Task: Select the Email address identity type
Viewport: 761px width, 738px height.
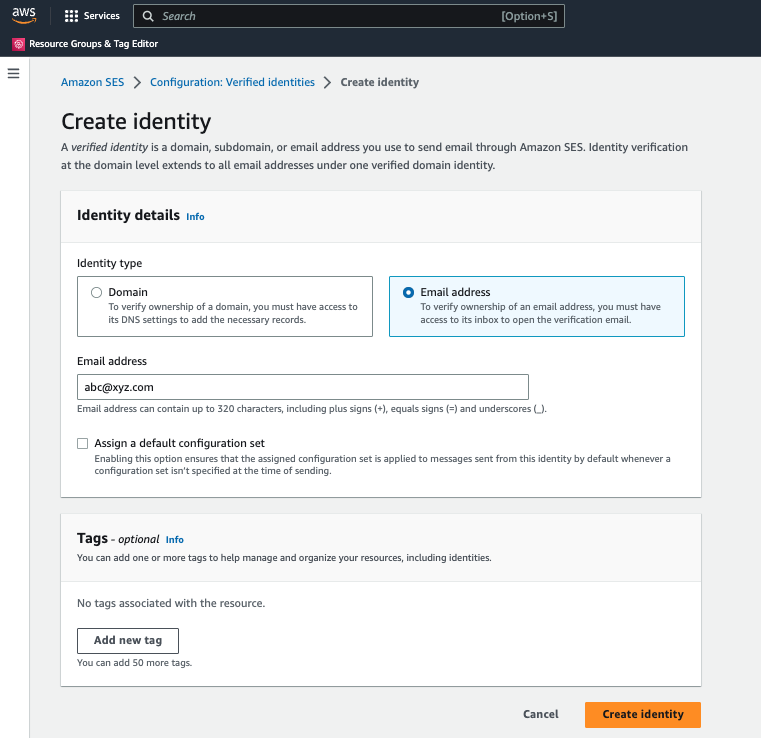Action: [x=408, y=292]
